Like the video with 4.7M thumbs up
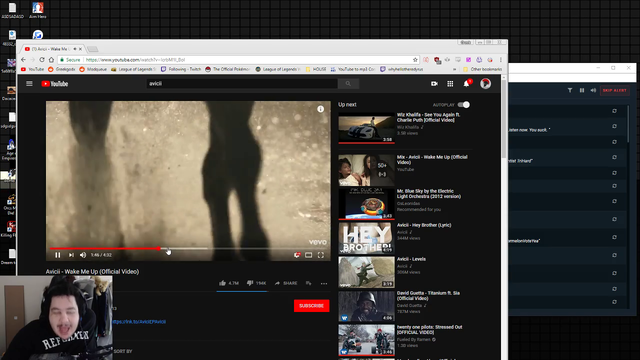 coord(229,283)
